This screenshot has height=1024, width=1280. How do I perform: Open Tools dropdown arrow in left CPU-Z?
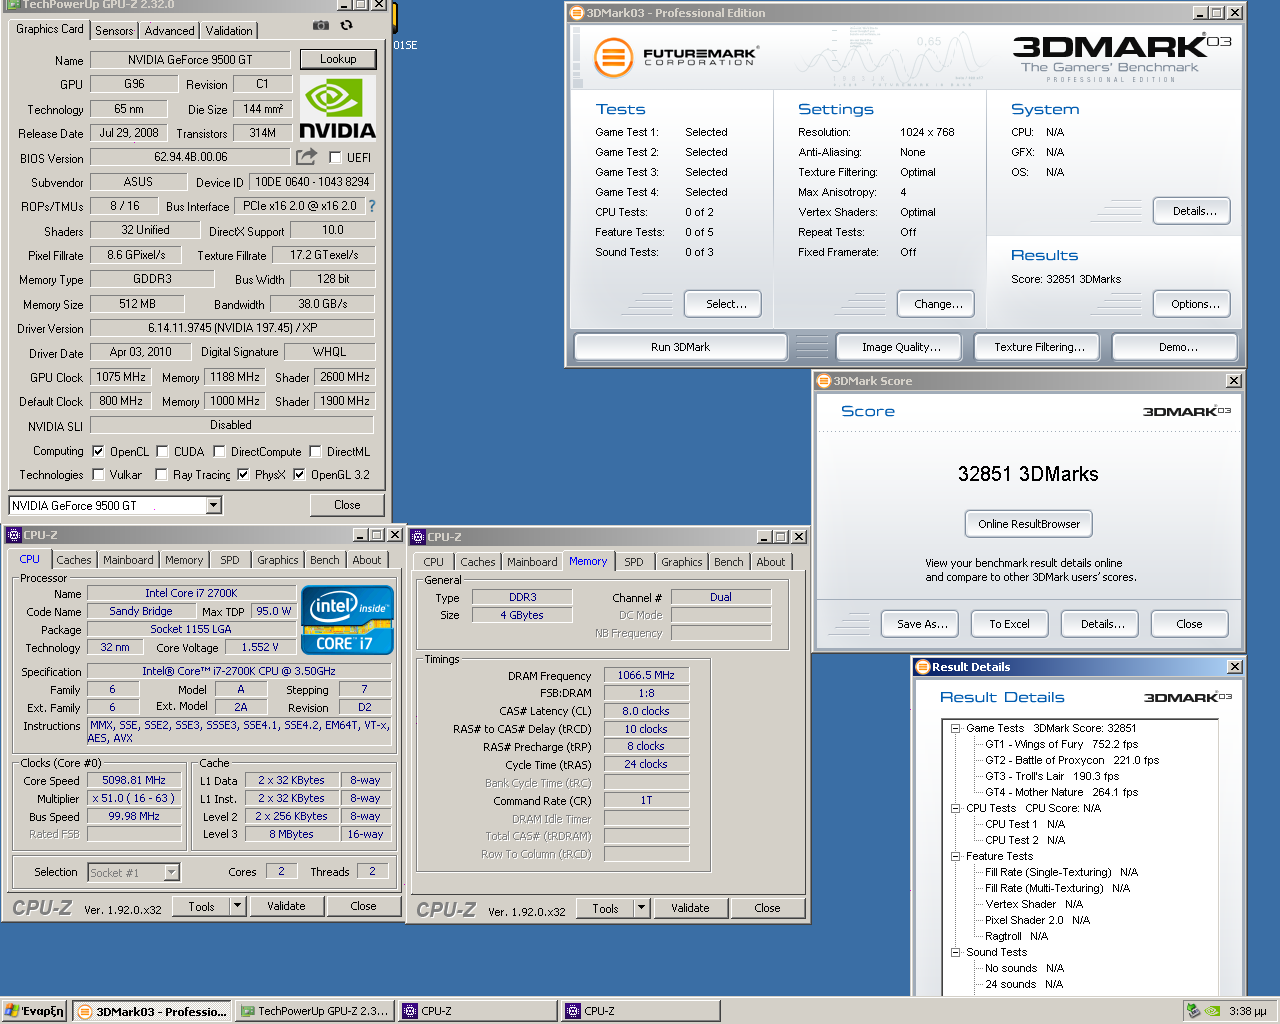point(237,906)
